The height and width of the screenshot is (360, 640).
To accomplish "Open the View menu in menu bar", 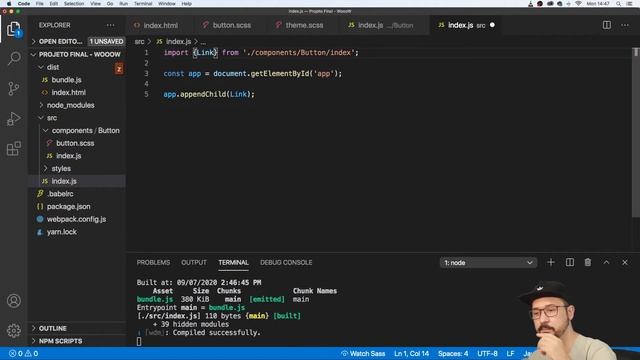I will (96, 3).
